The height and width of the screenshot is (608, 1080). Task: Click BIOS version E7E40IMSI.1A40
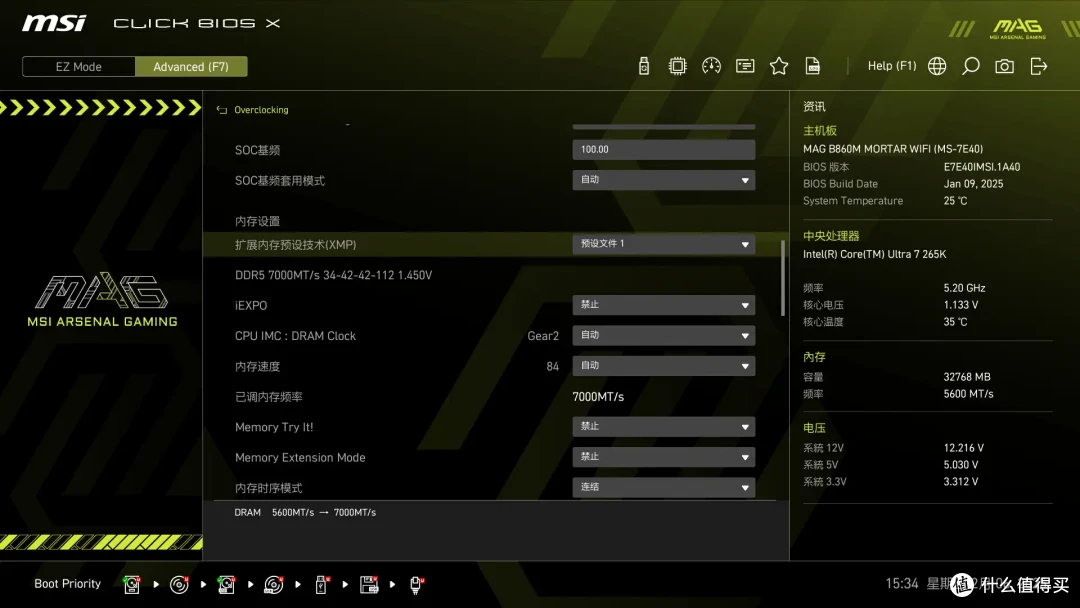tap(982, 167)
